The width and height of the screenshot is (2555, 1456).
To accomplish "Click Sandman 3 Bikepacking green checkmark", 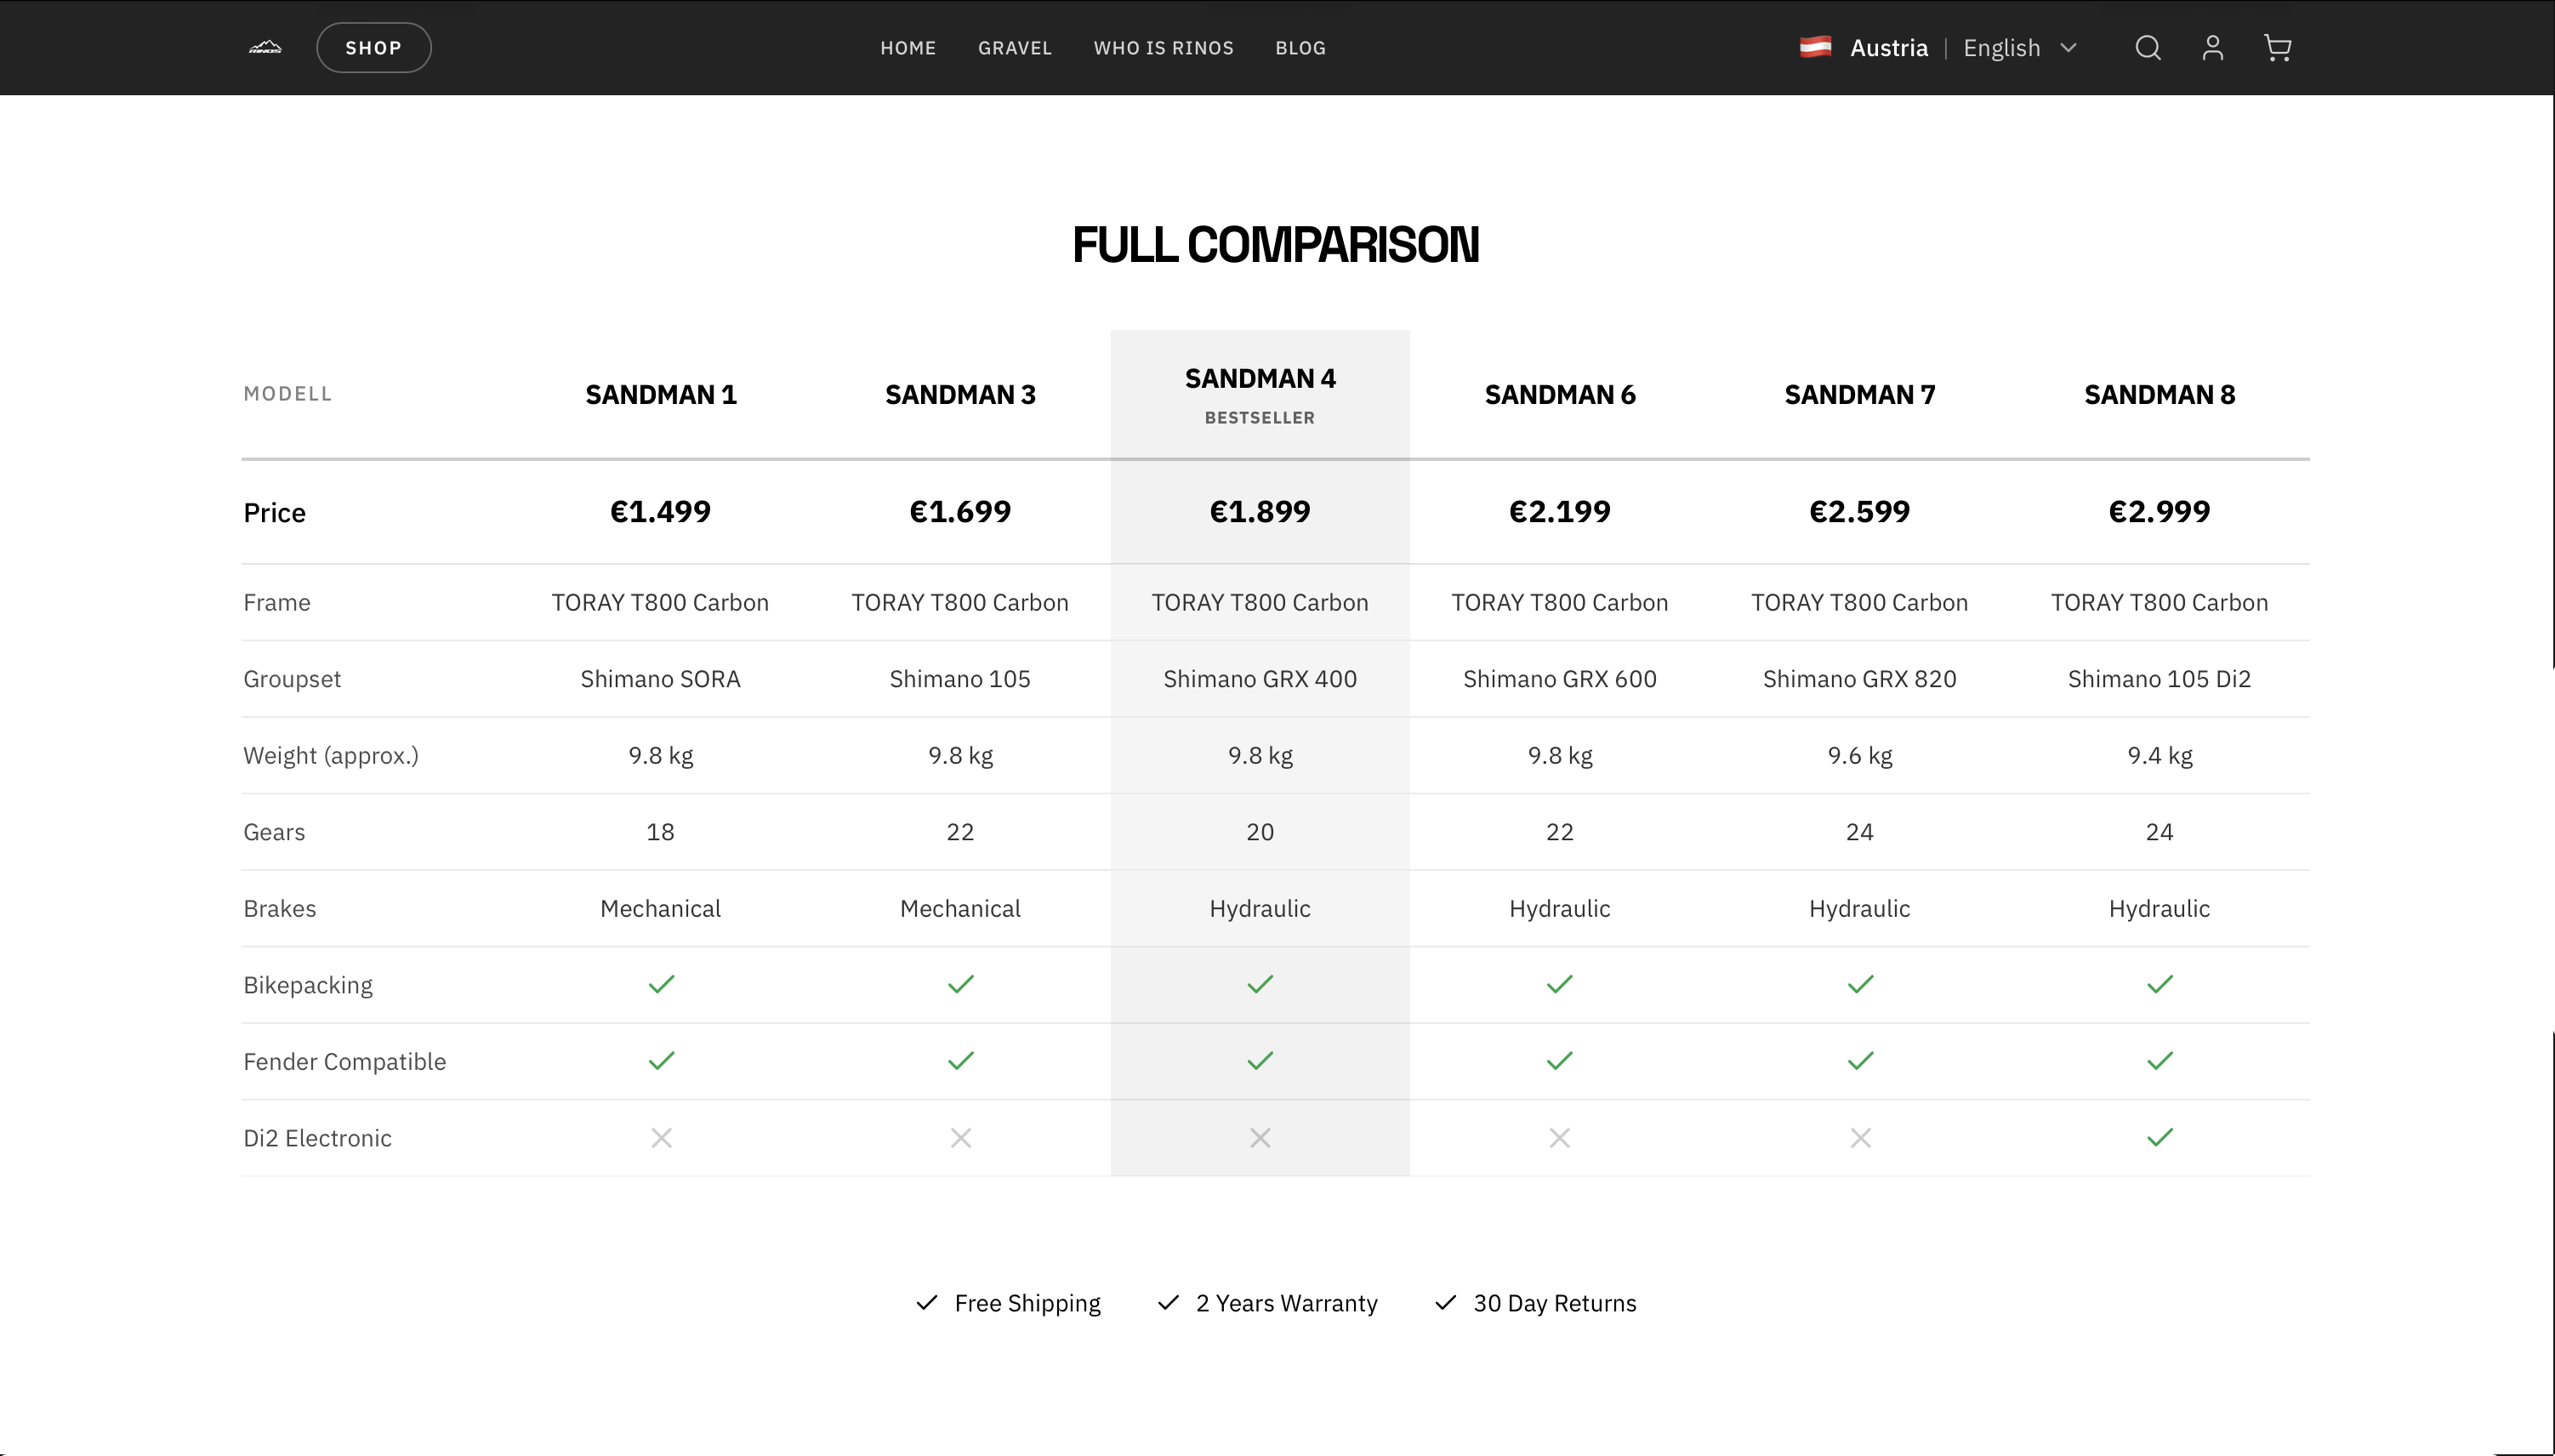I will (961, 985).
